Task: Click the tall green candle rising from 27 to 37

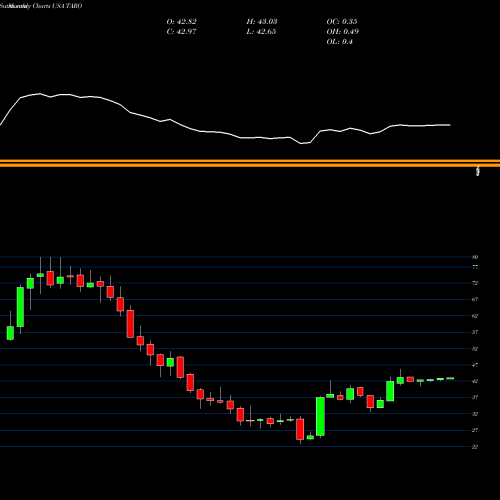Action: (320, 416)
